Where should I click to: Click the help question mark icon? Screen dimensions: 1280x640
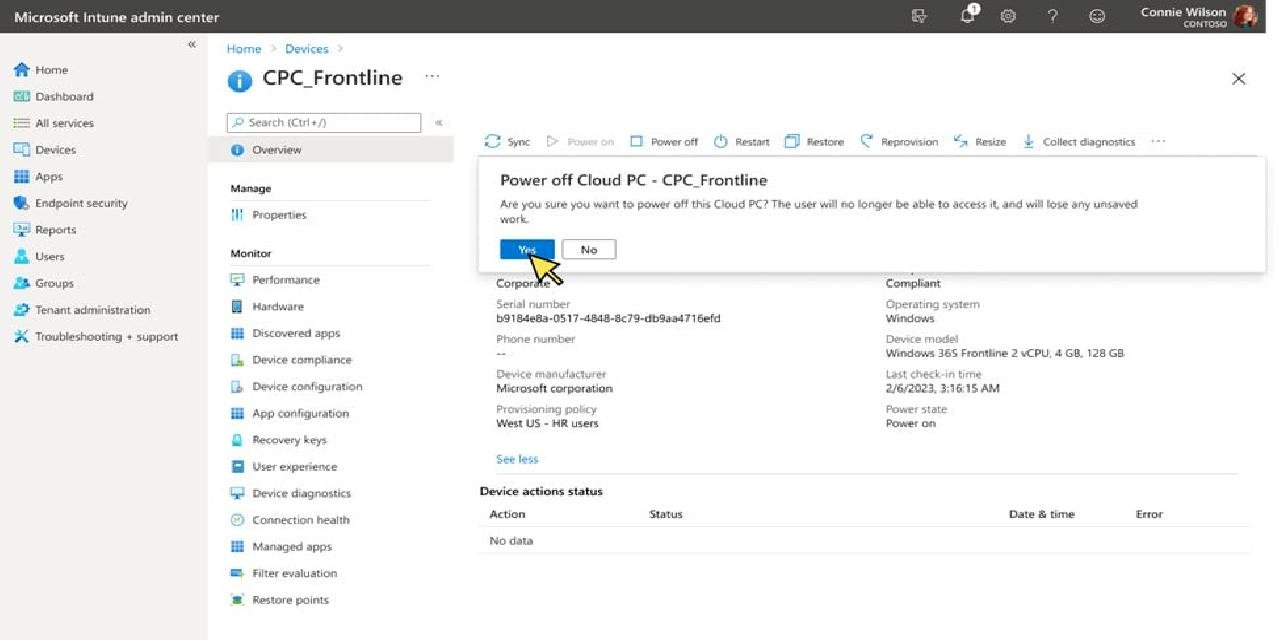click(x=1052, y=16)
